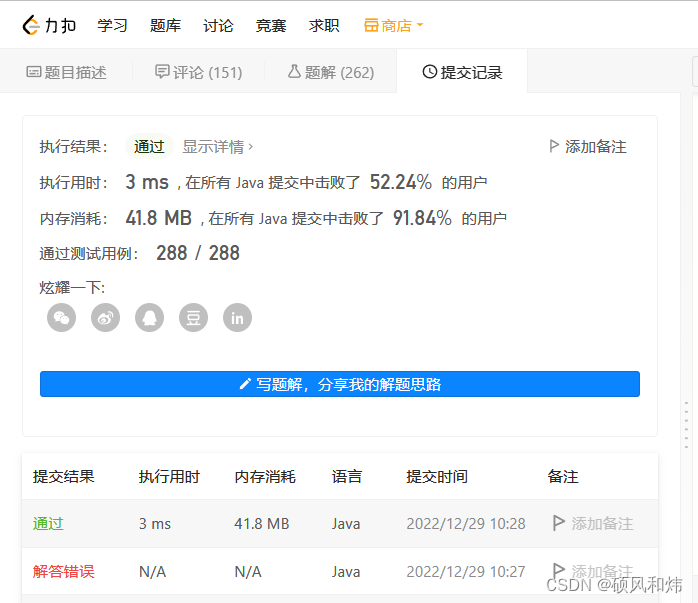This screenshot has width=698, height=603.
Task: Click the 41.8 MB cell in table
Action: click(x=262, y=523)
